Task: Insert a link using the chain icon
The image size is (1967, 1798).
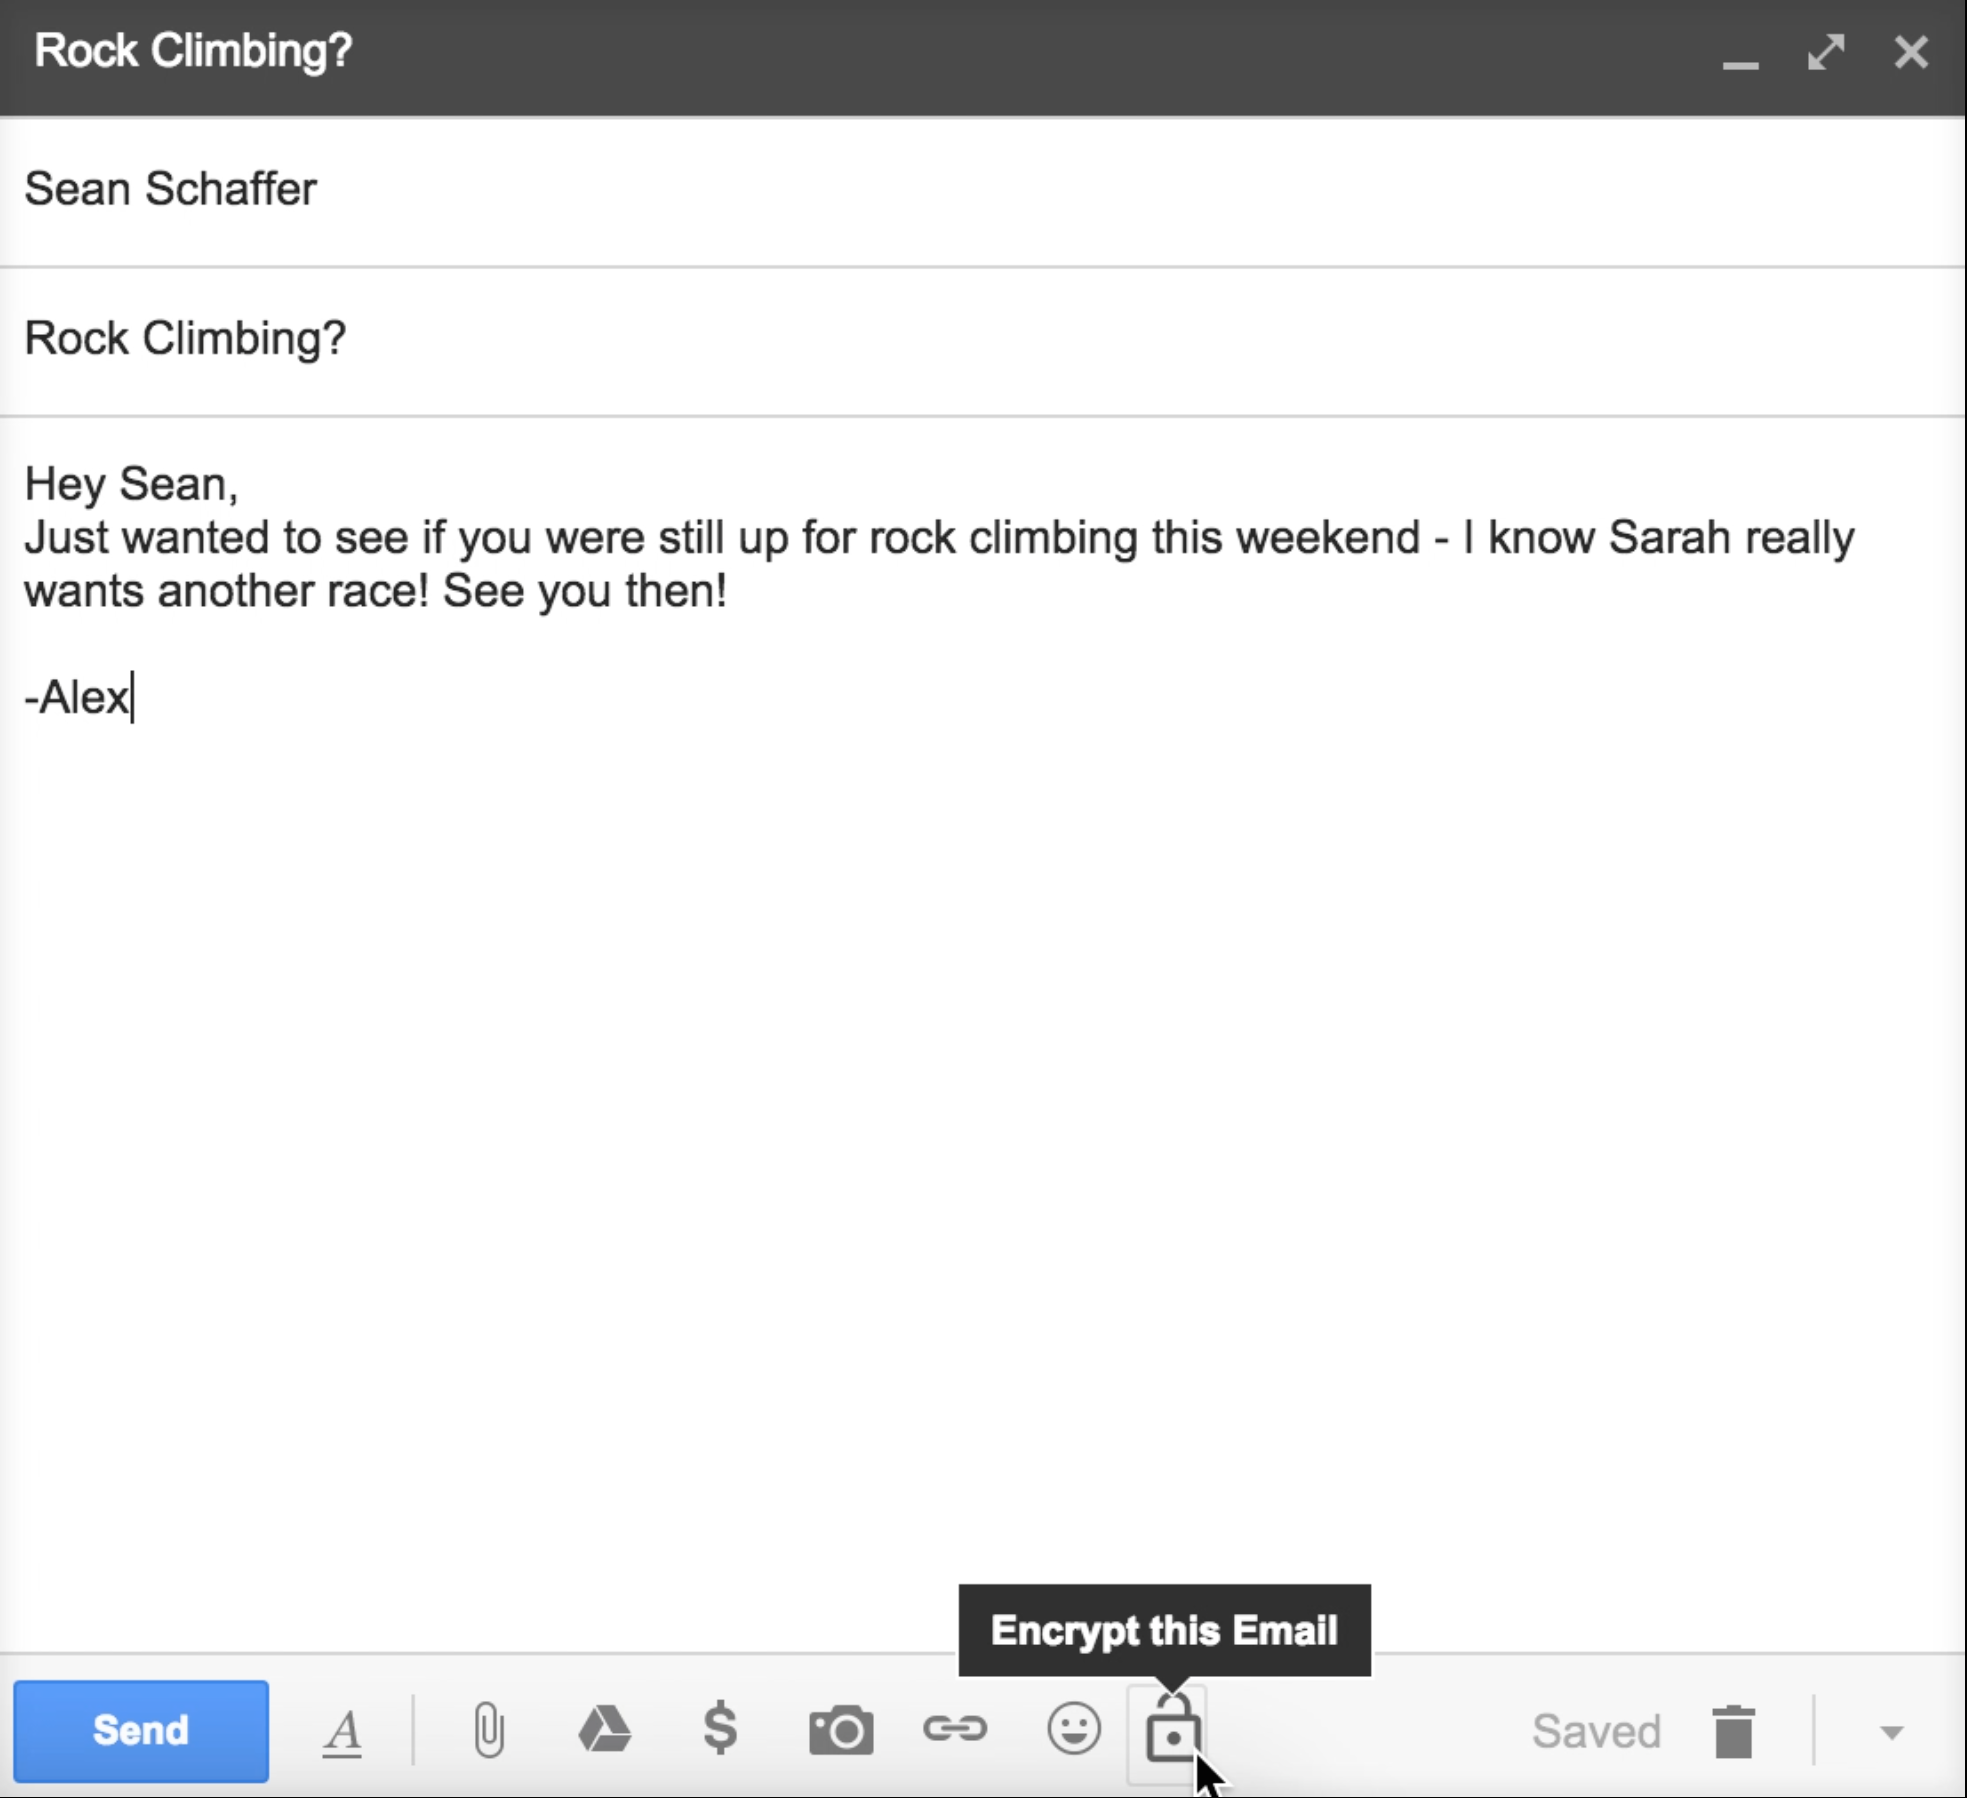Action: (x=955, y=1728)
